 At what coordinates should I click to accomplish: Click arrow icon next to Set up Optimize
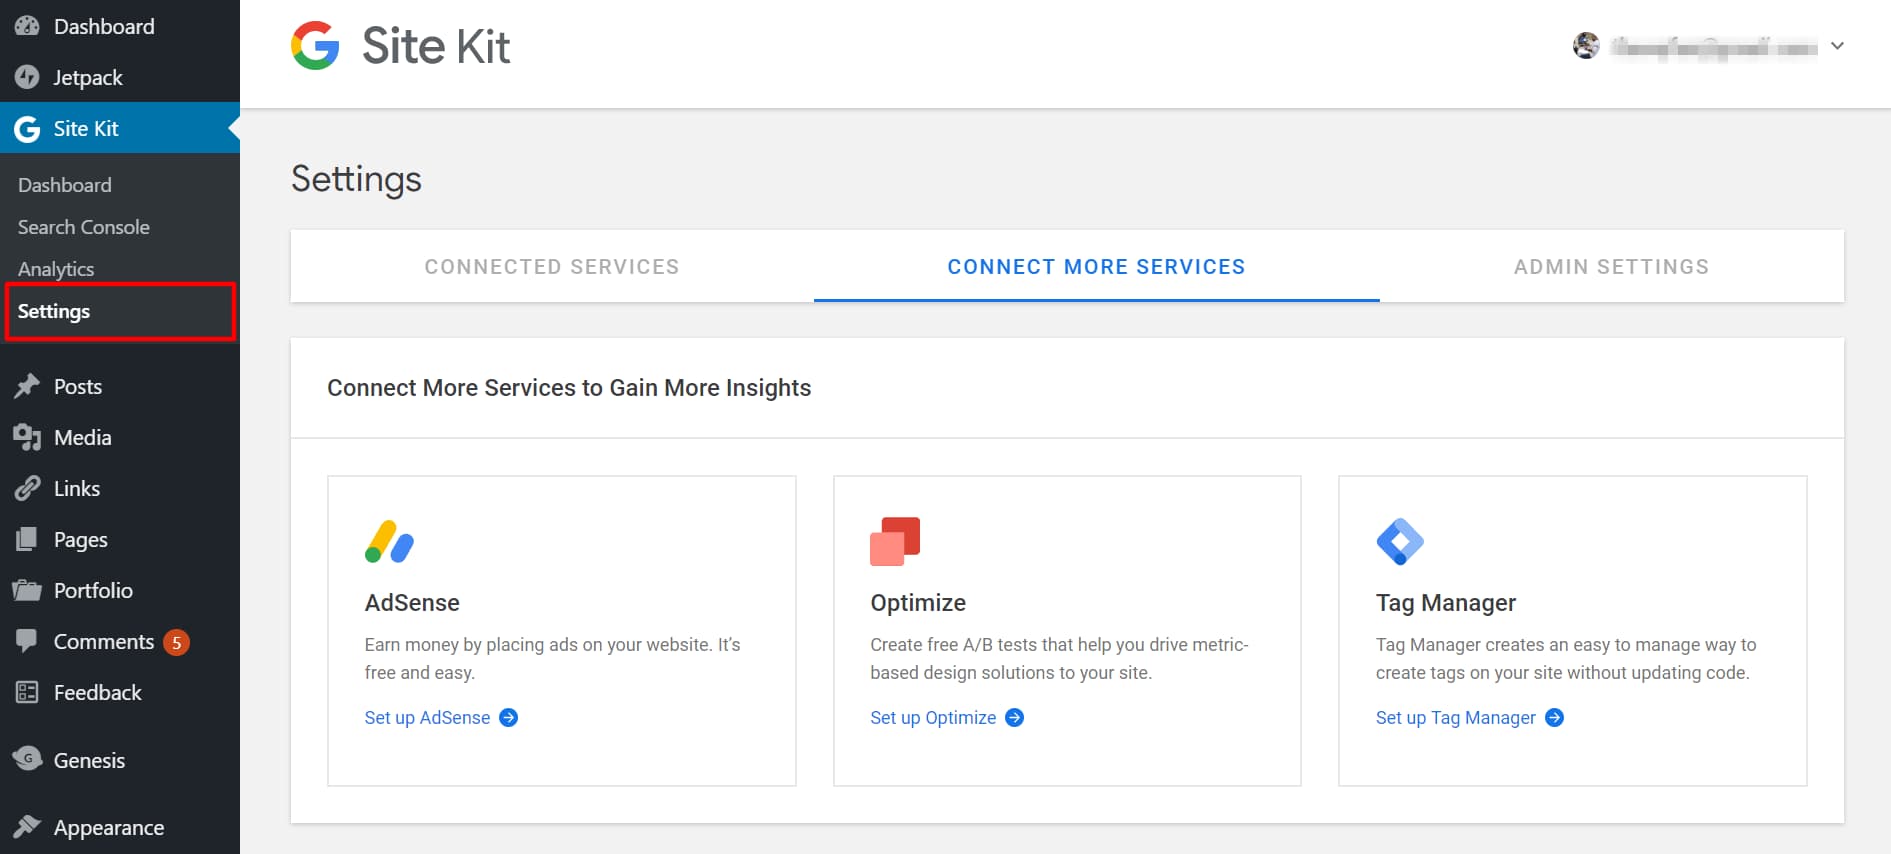1014,718
